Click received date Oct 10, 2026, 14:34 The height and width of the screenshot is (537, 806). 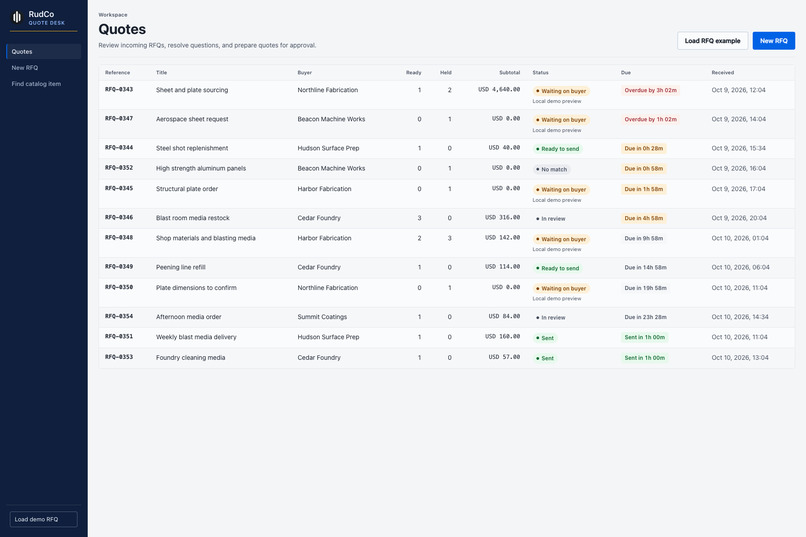(x=740, y=317)
